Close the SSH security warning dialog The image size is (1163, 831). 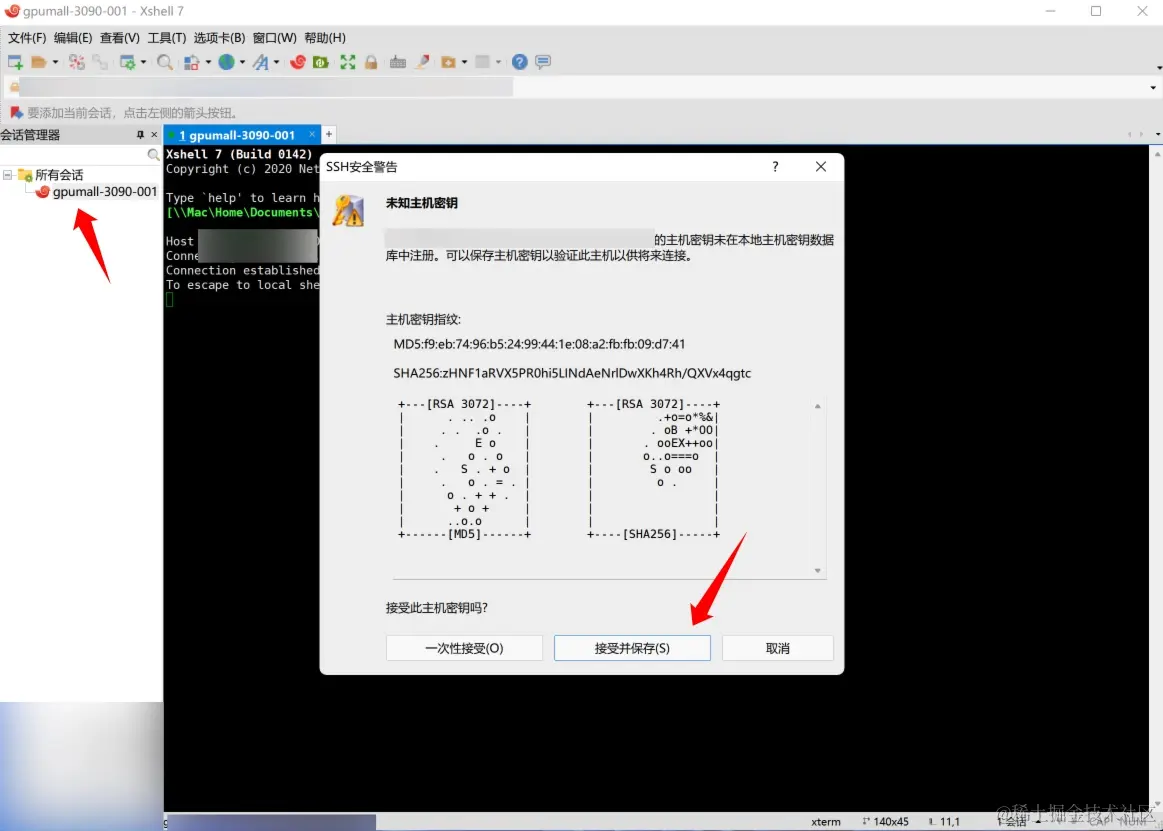[x=821, y=166]
